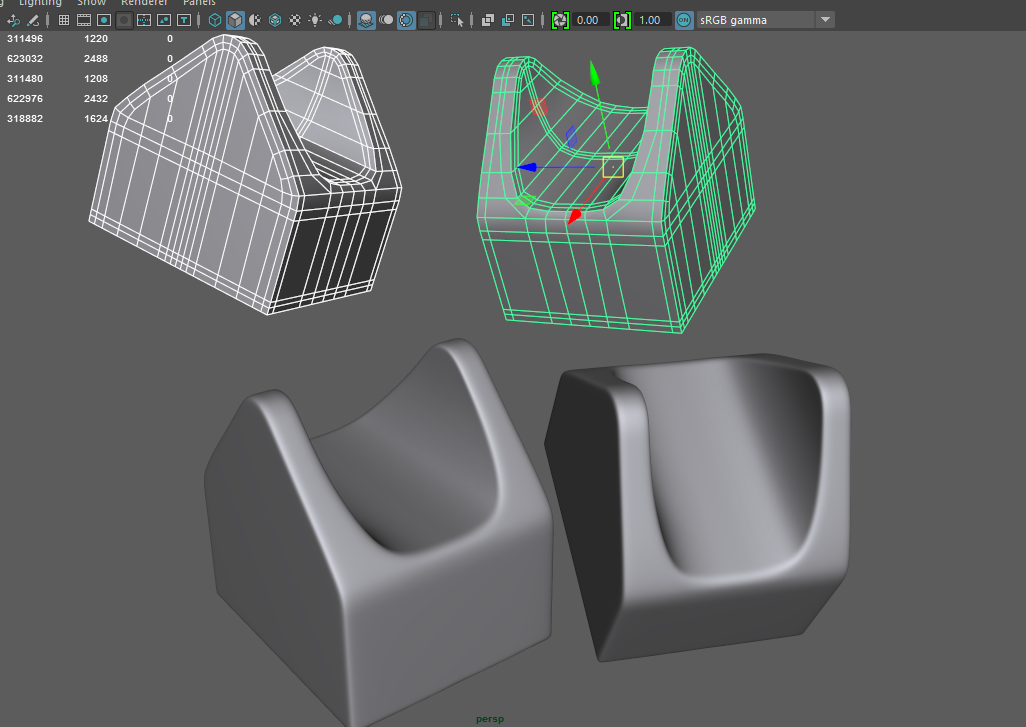Click the heads-up value 318882
Screen dimensions: 1026x727
(25, 118)
